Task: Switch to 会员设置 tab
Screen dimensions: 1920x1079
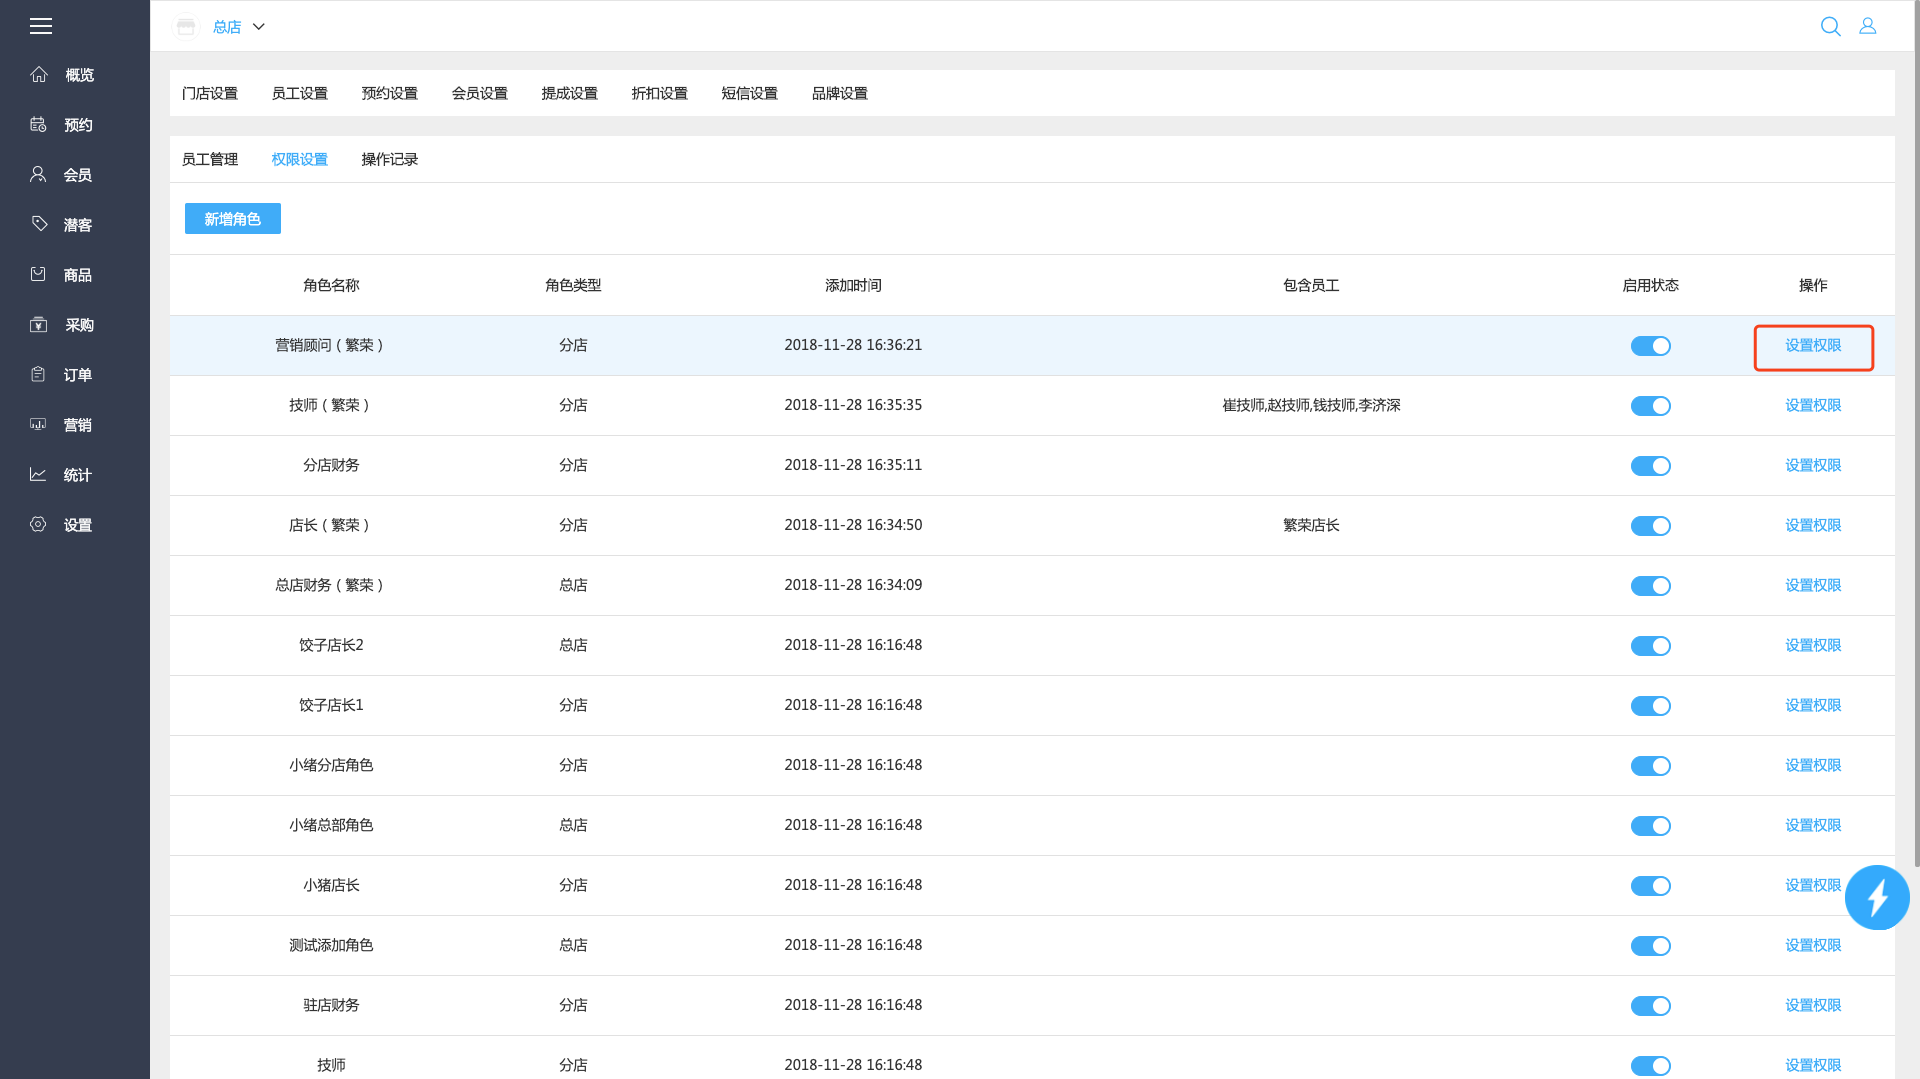Action: pos(480,93)
